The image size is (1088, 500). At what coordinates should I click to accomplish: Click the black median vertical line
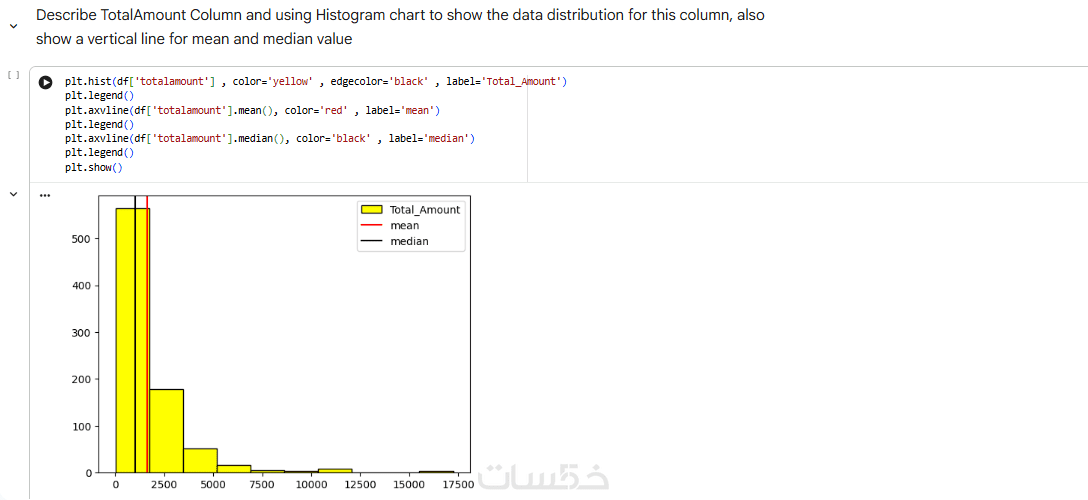[135, 300]
